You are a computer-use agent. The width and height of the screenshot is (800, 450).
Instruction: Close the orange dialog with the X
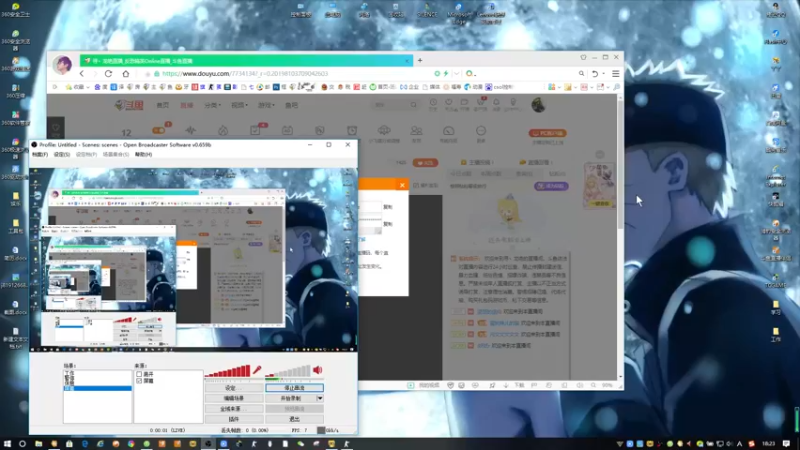(402, 185)
